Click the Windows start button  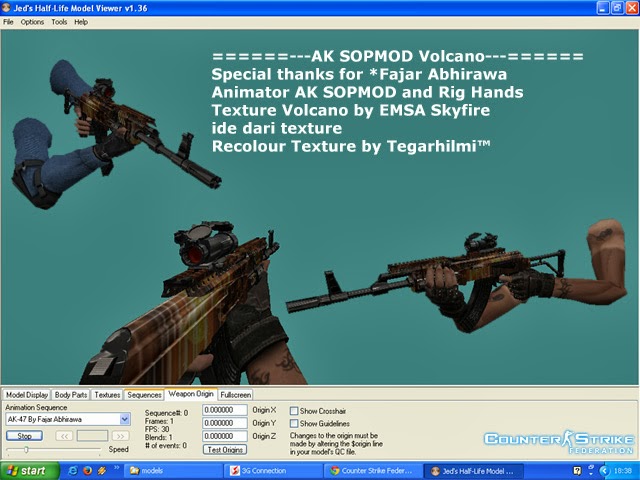[x=29, y=471]
